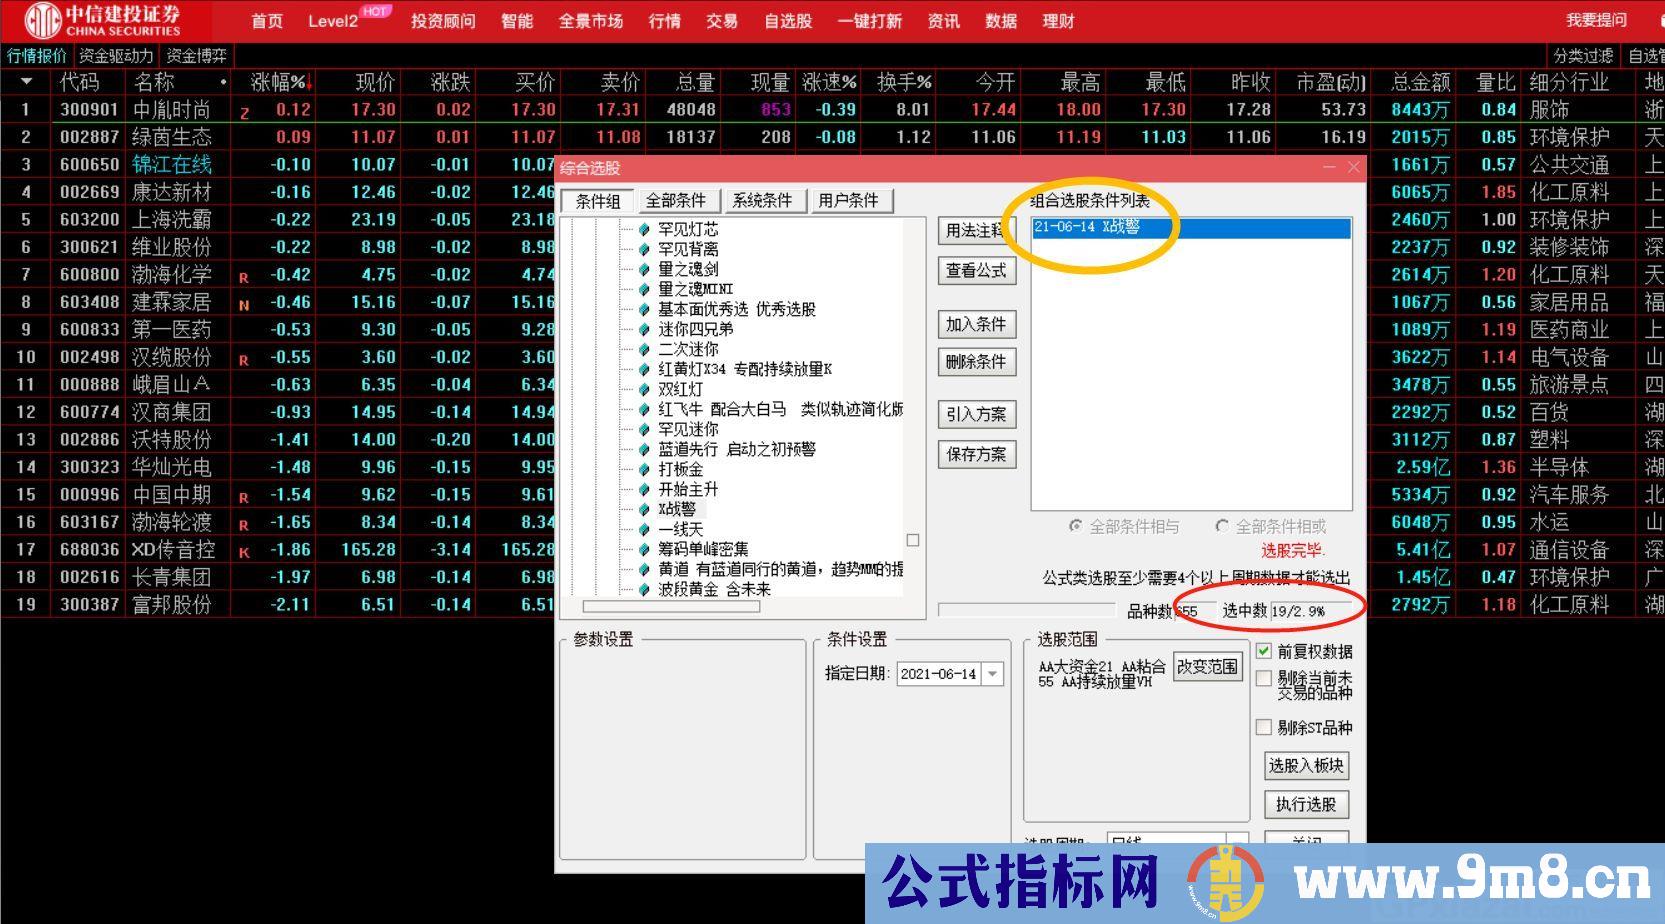
Task: Click the formula icon beside 开始主升
Action: tap(644, 489)
